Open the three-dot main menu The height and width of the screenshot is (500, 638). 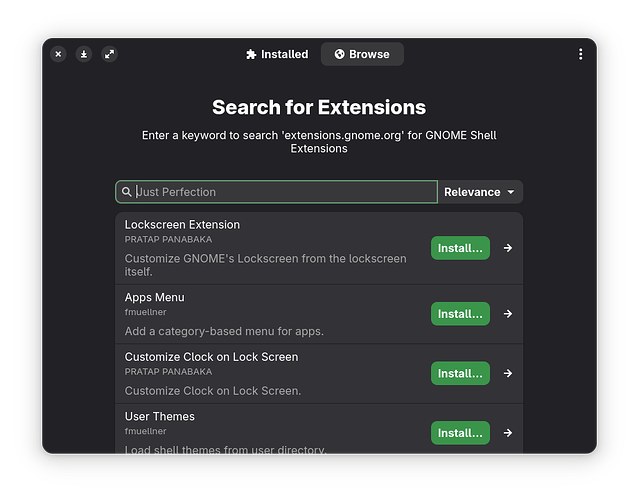(580, 54)
